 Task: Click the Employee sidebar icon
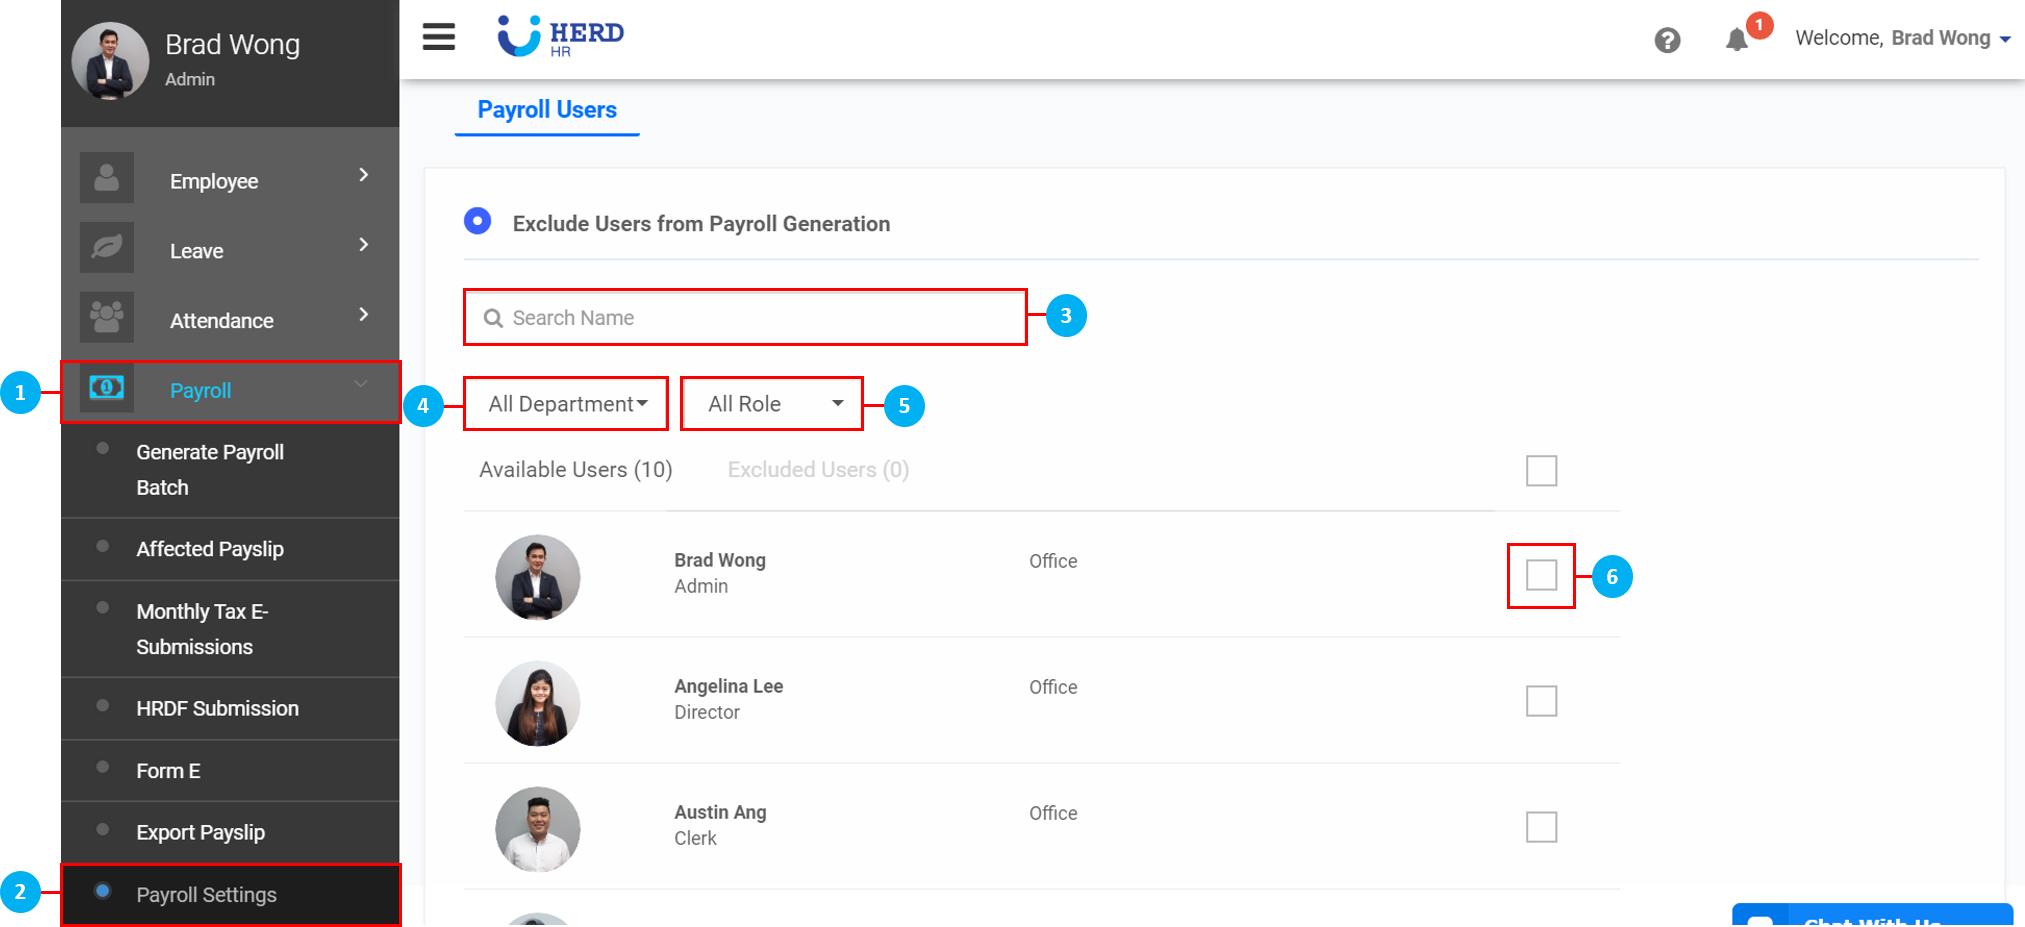point(107,178)
